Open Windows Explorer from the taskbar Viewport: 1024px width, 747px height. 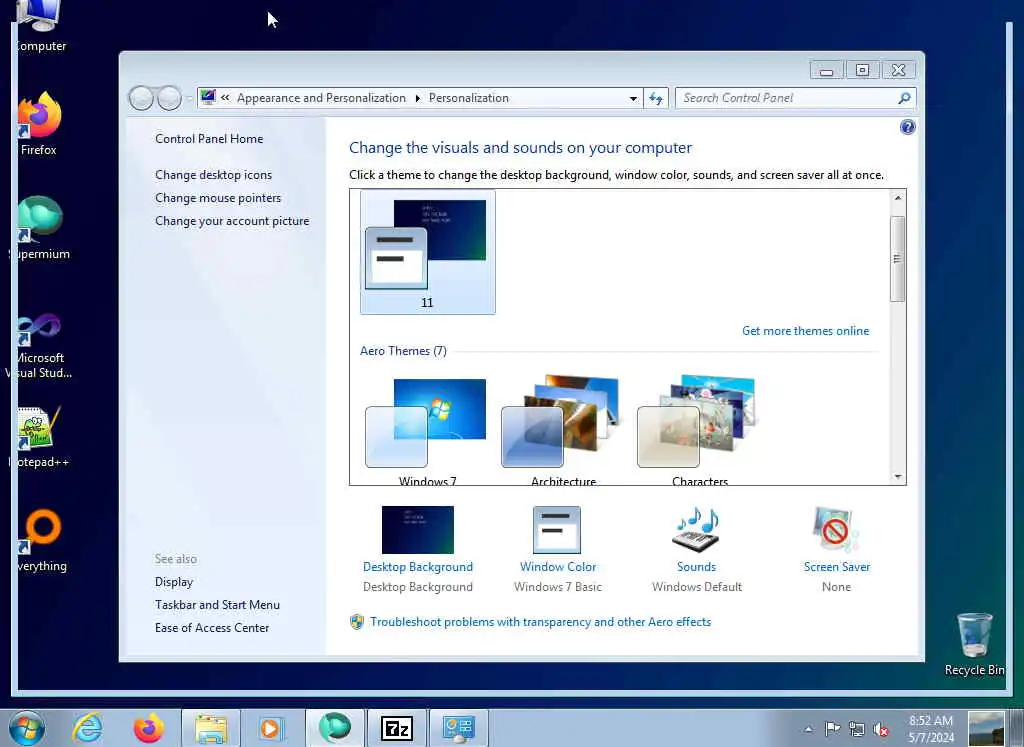click(x=210, y=728)
